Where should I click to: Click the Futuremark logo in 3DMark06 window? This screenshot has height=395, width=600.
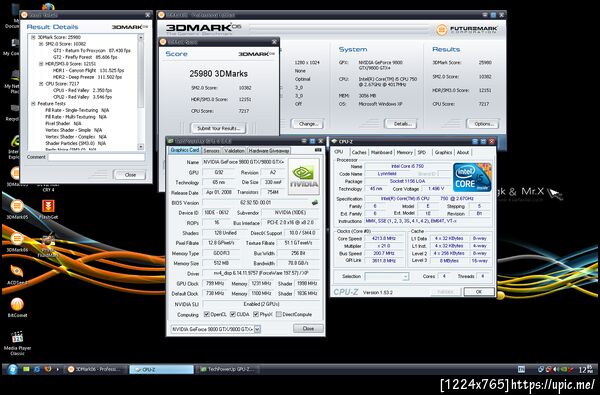click(x=467, y=30)
